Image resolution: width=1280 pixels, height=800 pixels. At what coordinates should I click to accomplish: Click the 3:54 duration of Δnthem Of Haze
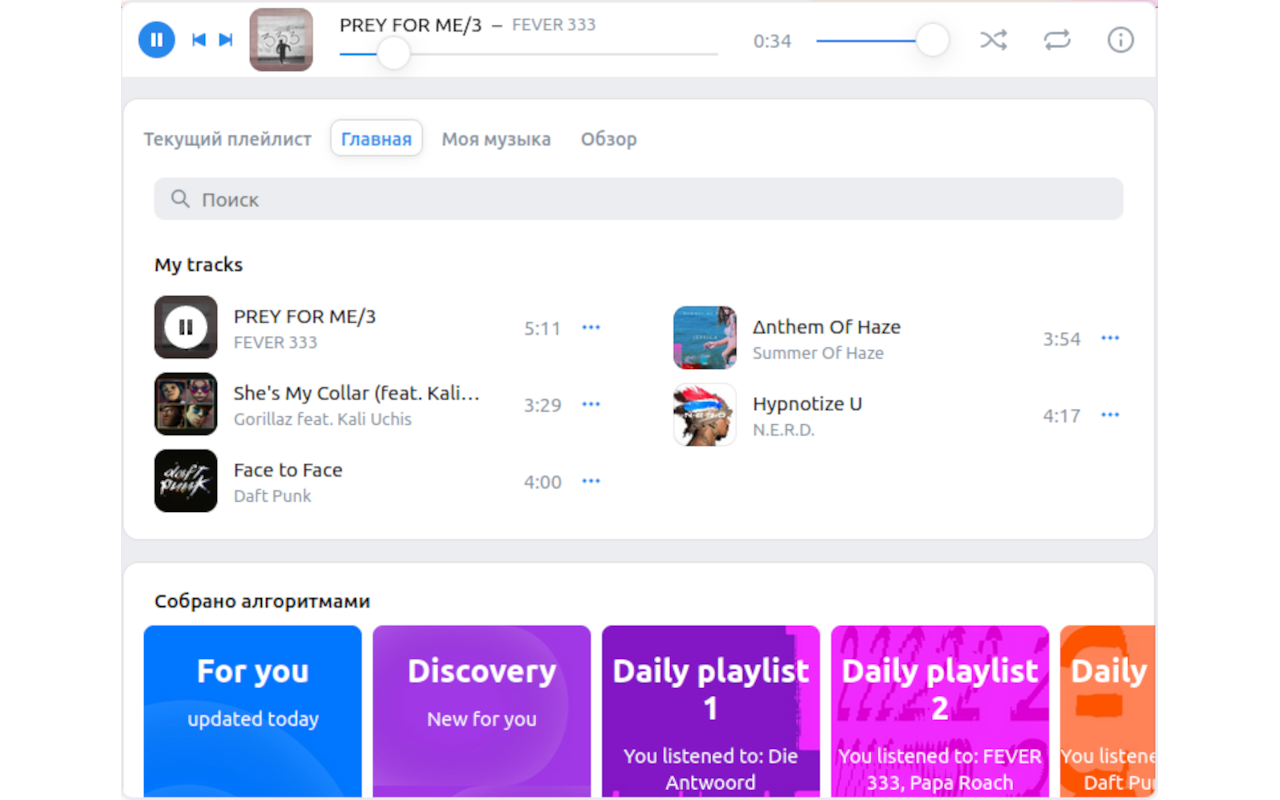1061,339
